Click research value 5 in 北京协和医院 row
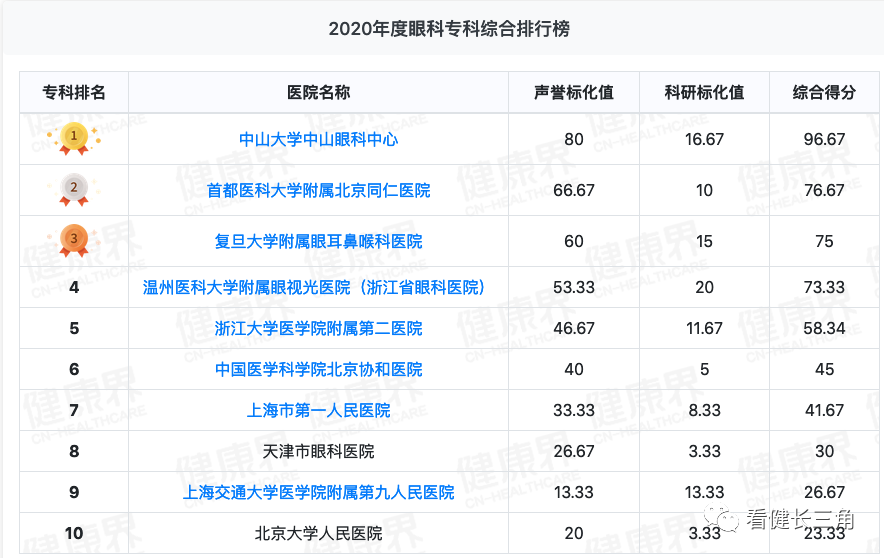The height and width of the screenshot is (558, 884). [704, 369]
